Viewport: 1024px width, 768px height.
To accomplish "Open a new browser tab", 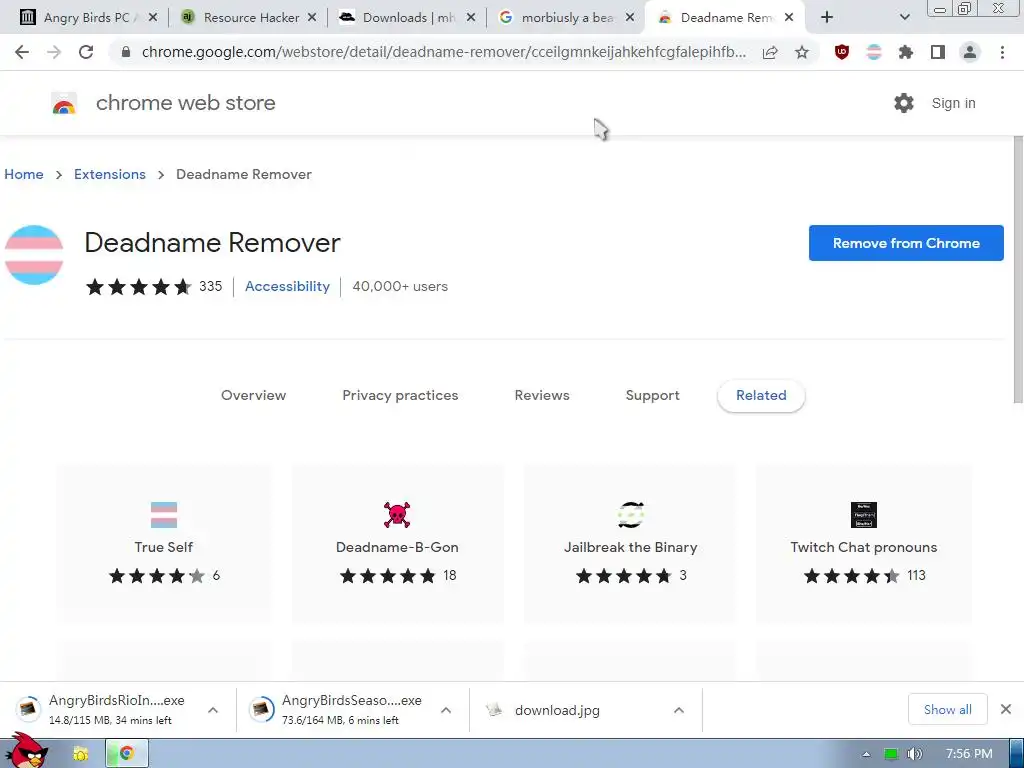I will point(827,18).
